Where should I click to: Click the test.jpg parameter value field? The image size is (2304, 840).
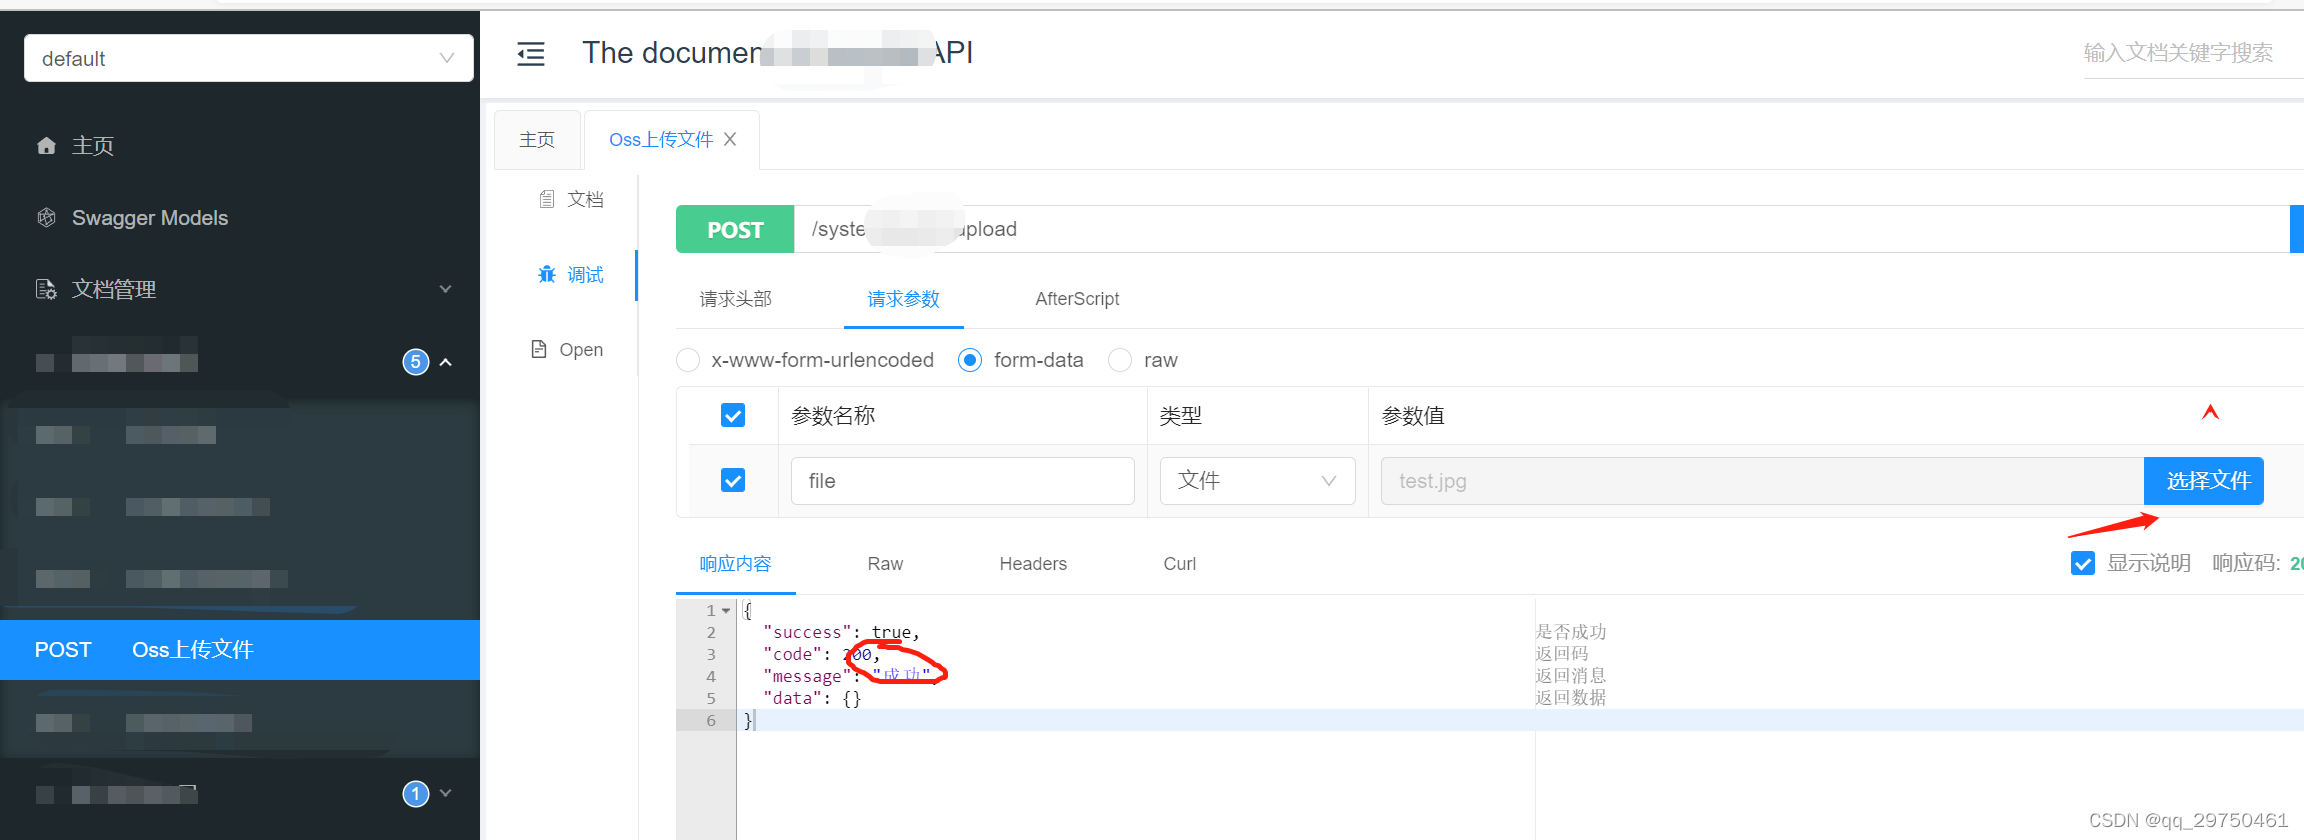click(x=1762, y=481)
